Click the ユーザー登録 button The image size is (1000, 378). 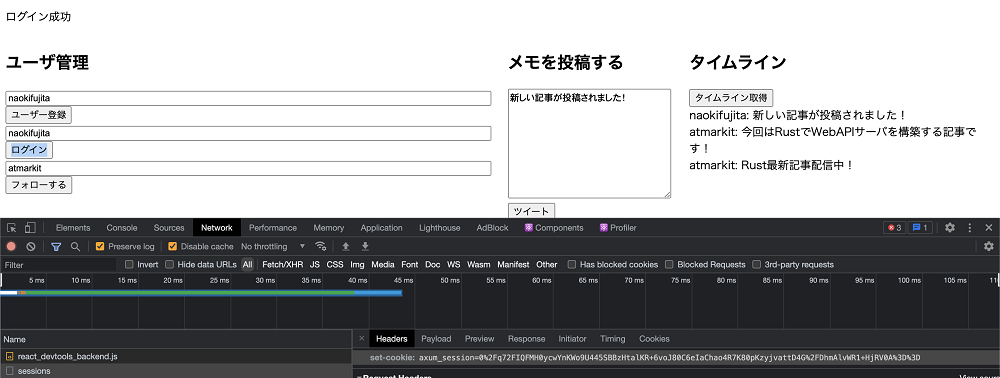(x=39, y=115)
